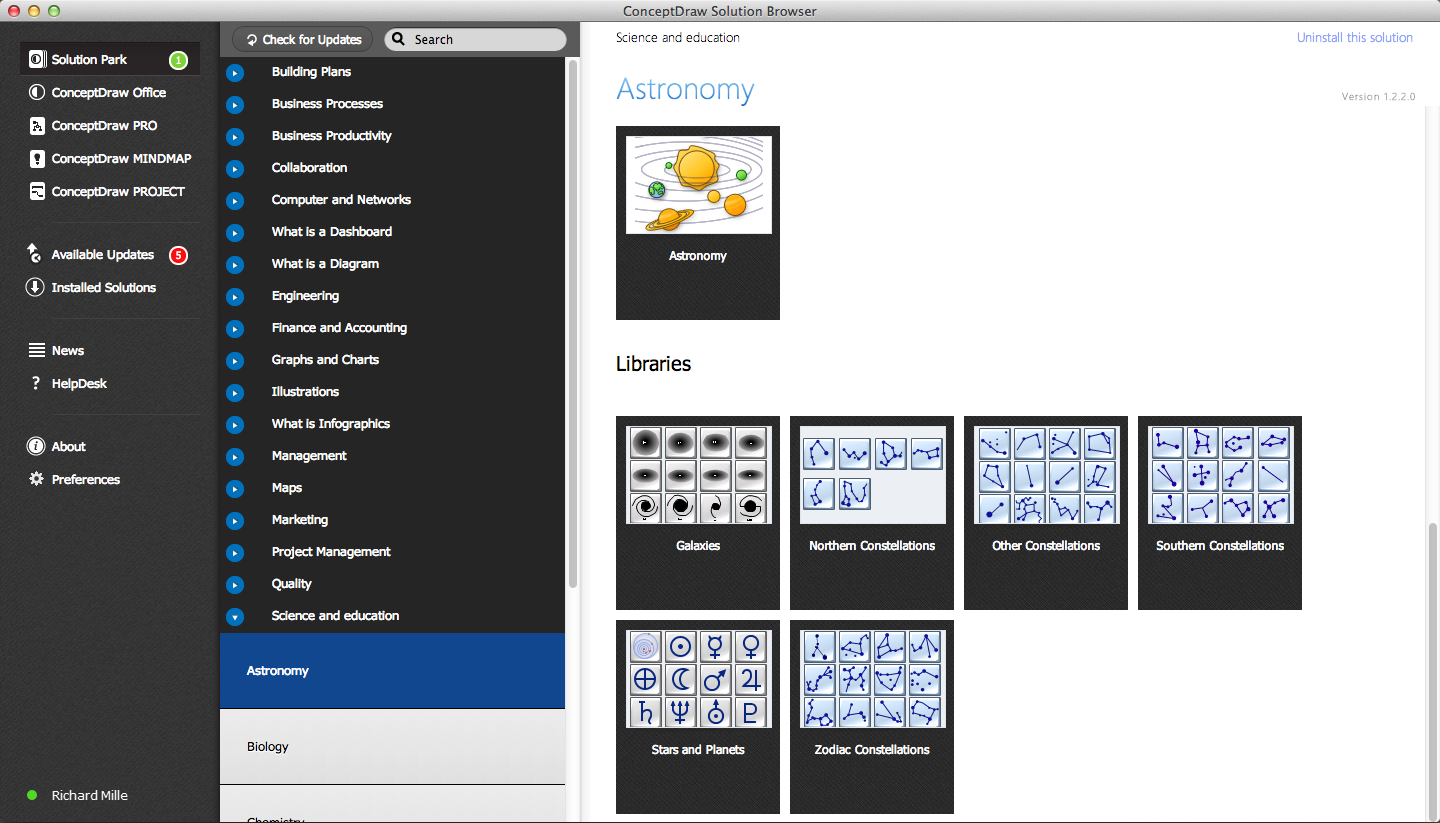
Task: Select the Marketing category
Action: (x=300, y=520)
